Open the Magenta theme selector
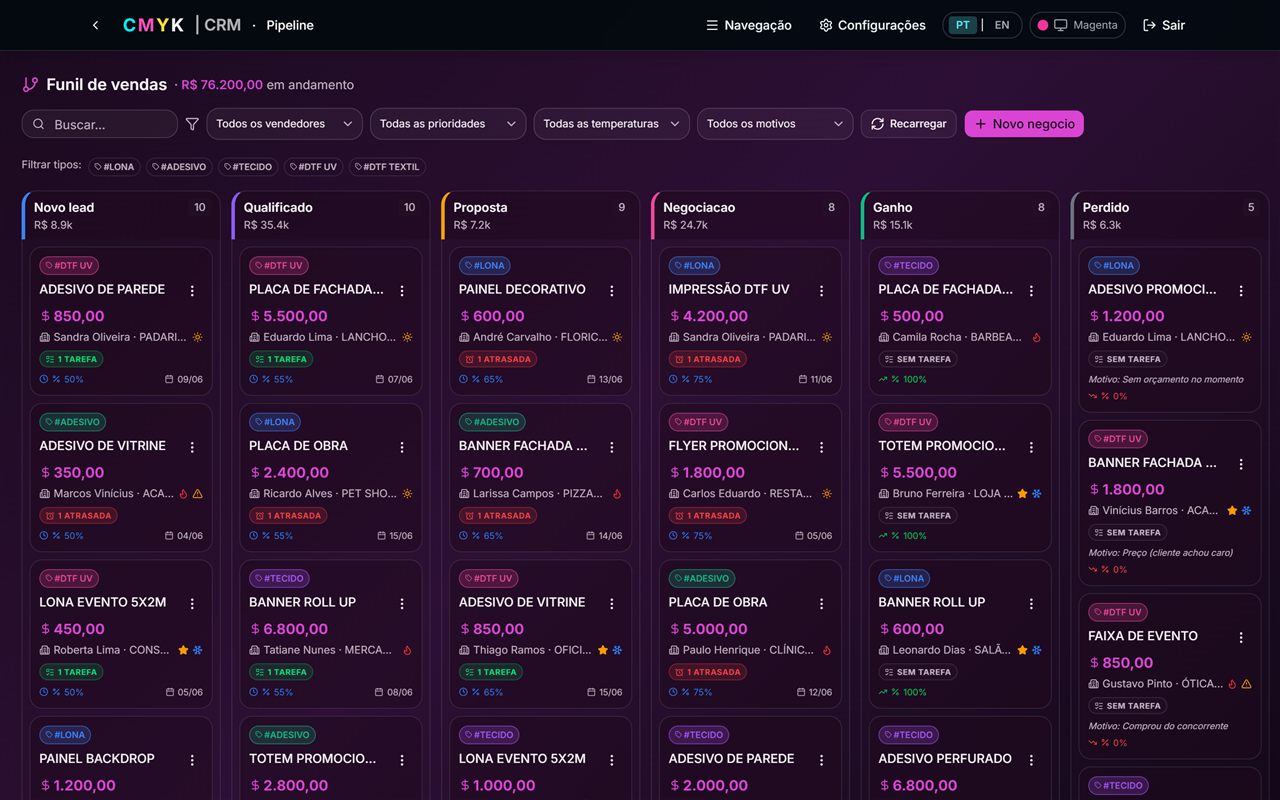Viewport: 1280px width, 800px height. pyautogui.click(x=1077, y=25)
